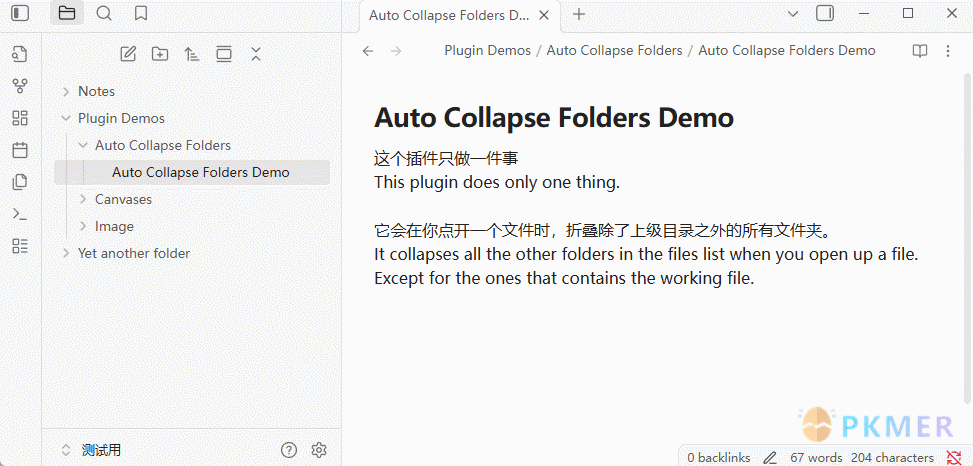Click Auto Collapse Folders Demo breadcrumb title

click(x=787, y=51)
